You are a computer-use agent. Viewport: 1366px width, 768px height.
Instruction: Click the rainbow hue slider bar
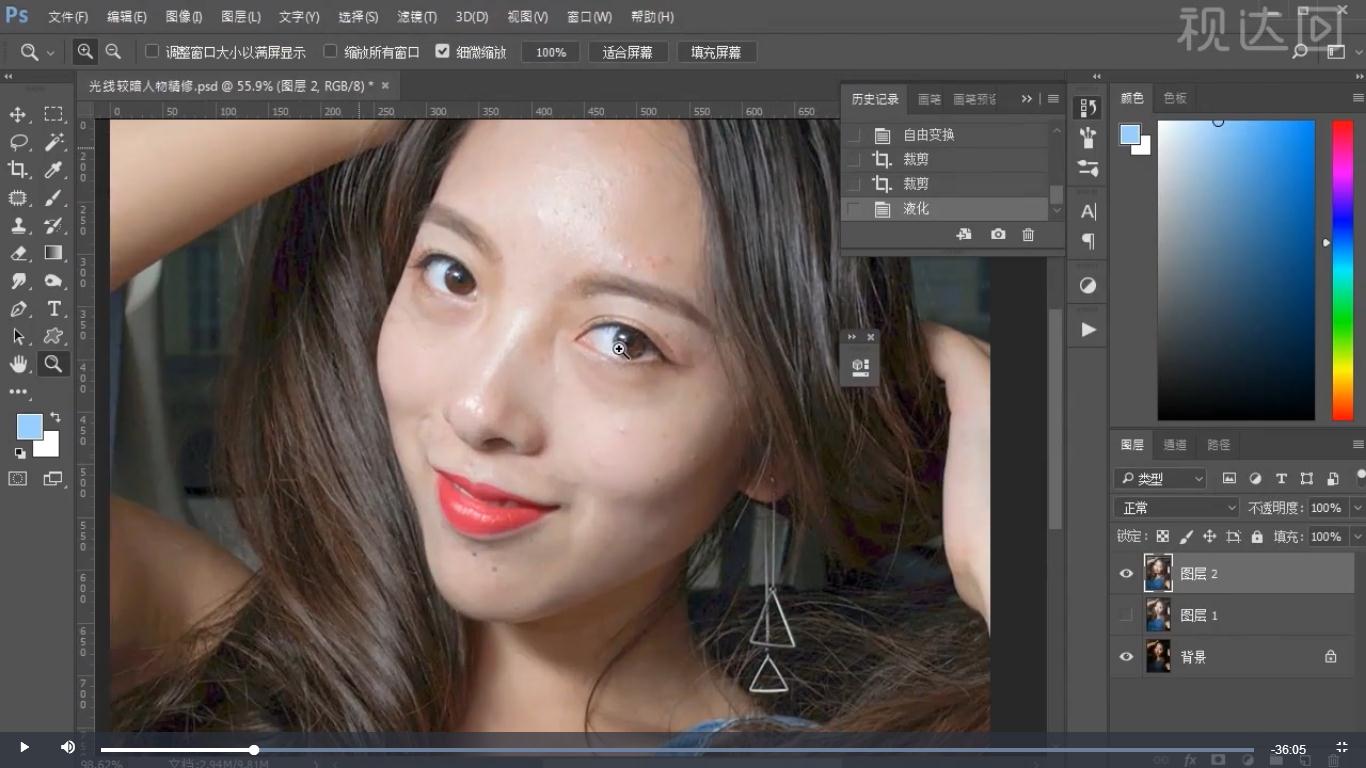click(x=1342, y=270)
